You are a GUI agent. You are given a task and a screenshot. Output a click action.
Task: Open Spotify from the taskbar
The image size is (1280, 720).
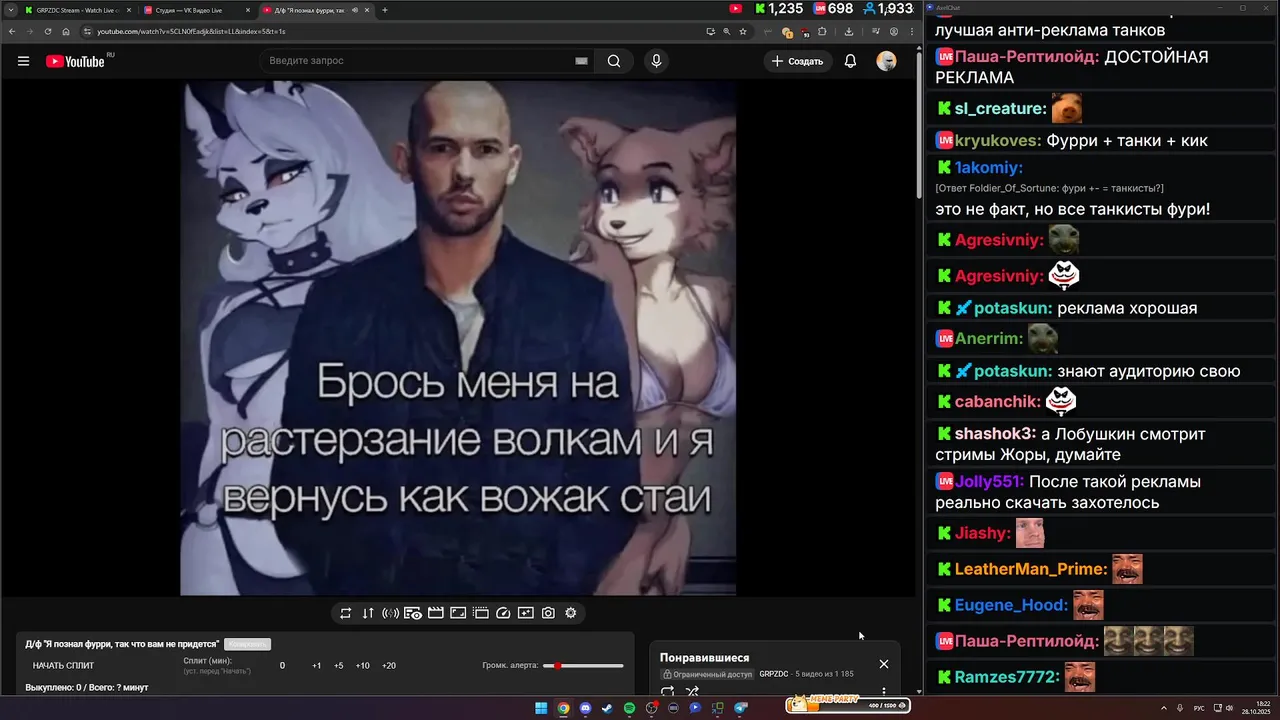tap(629, 708)
